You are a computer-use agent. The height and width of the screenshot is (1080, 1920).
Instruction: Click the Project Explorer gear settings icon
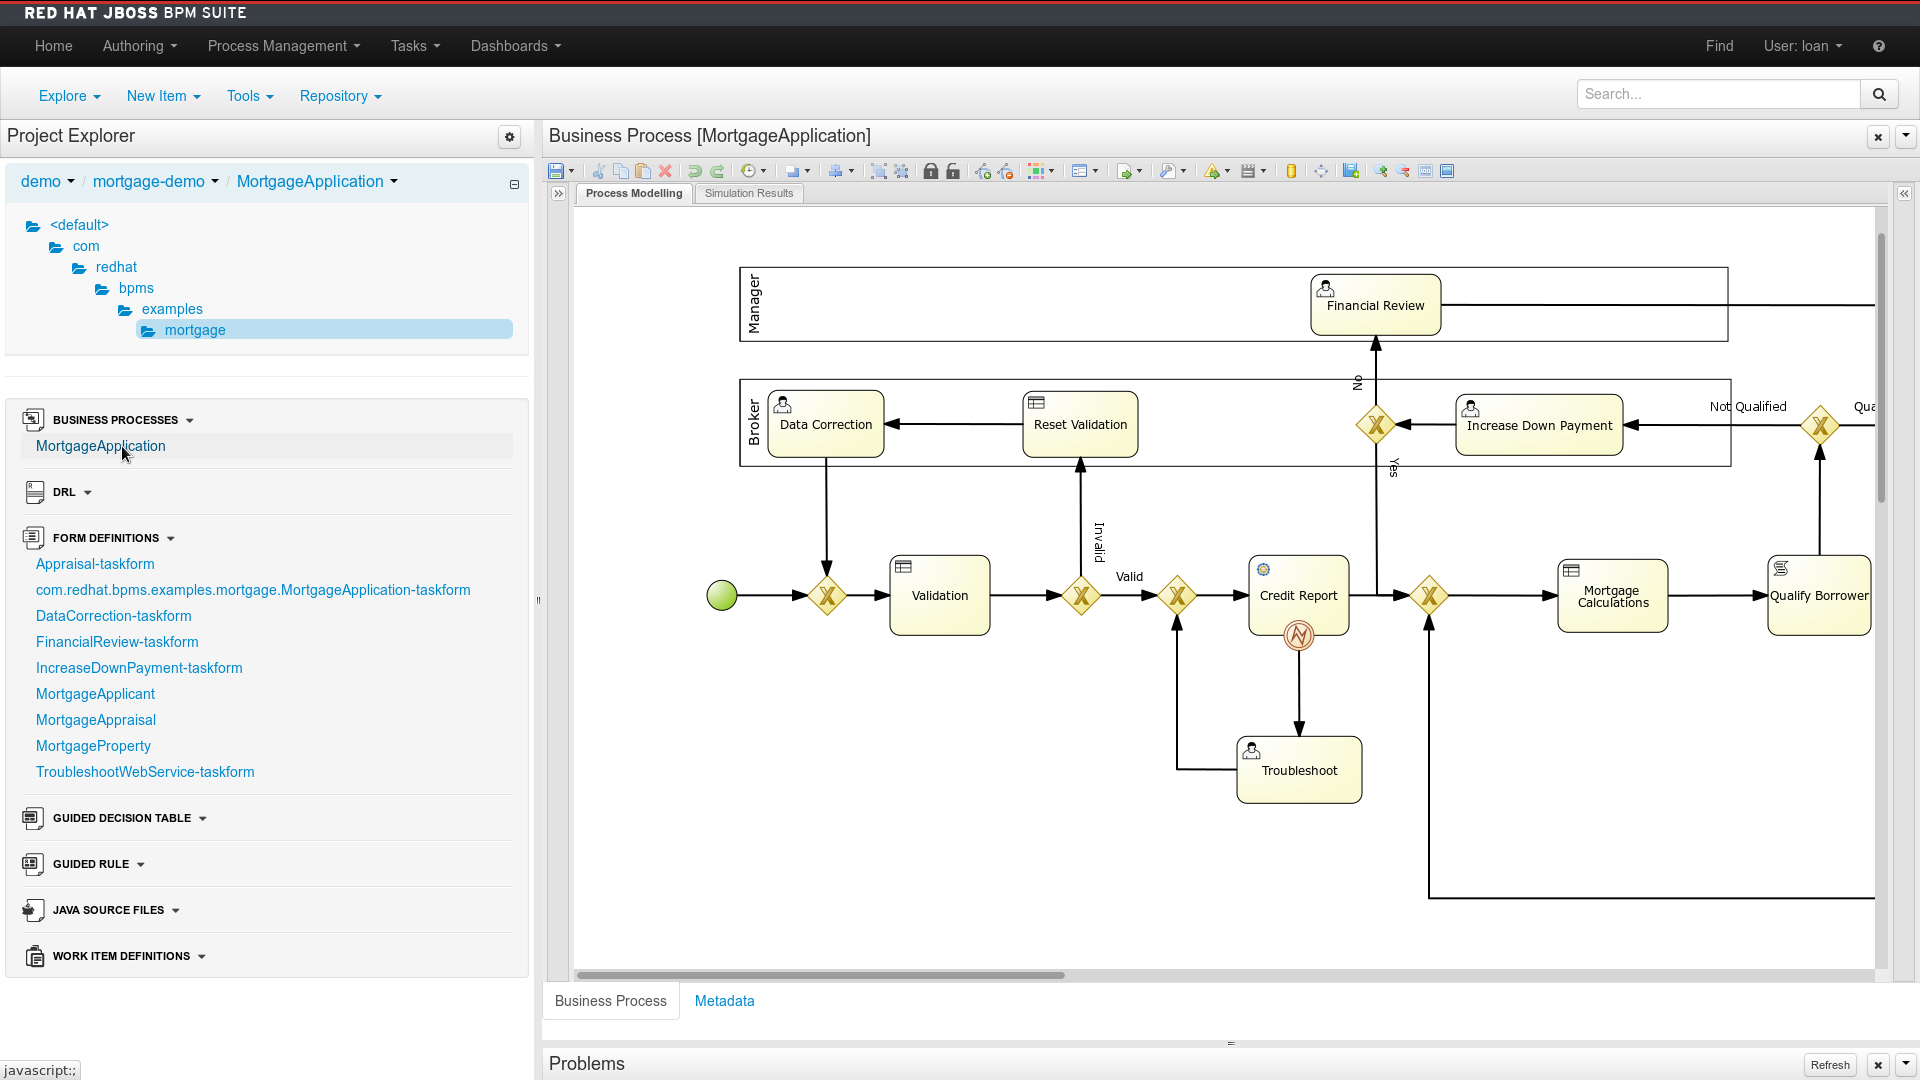pos(510,137)
